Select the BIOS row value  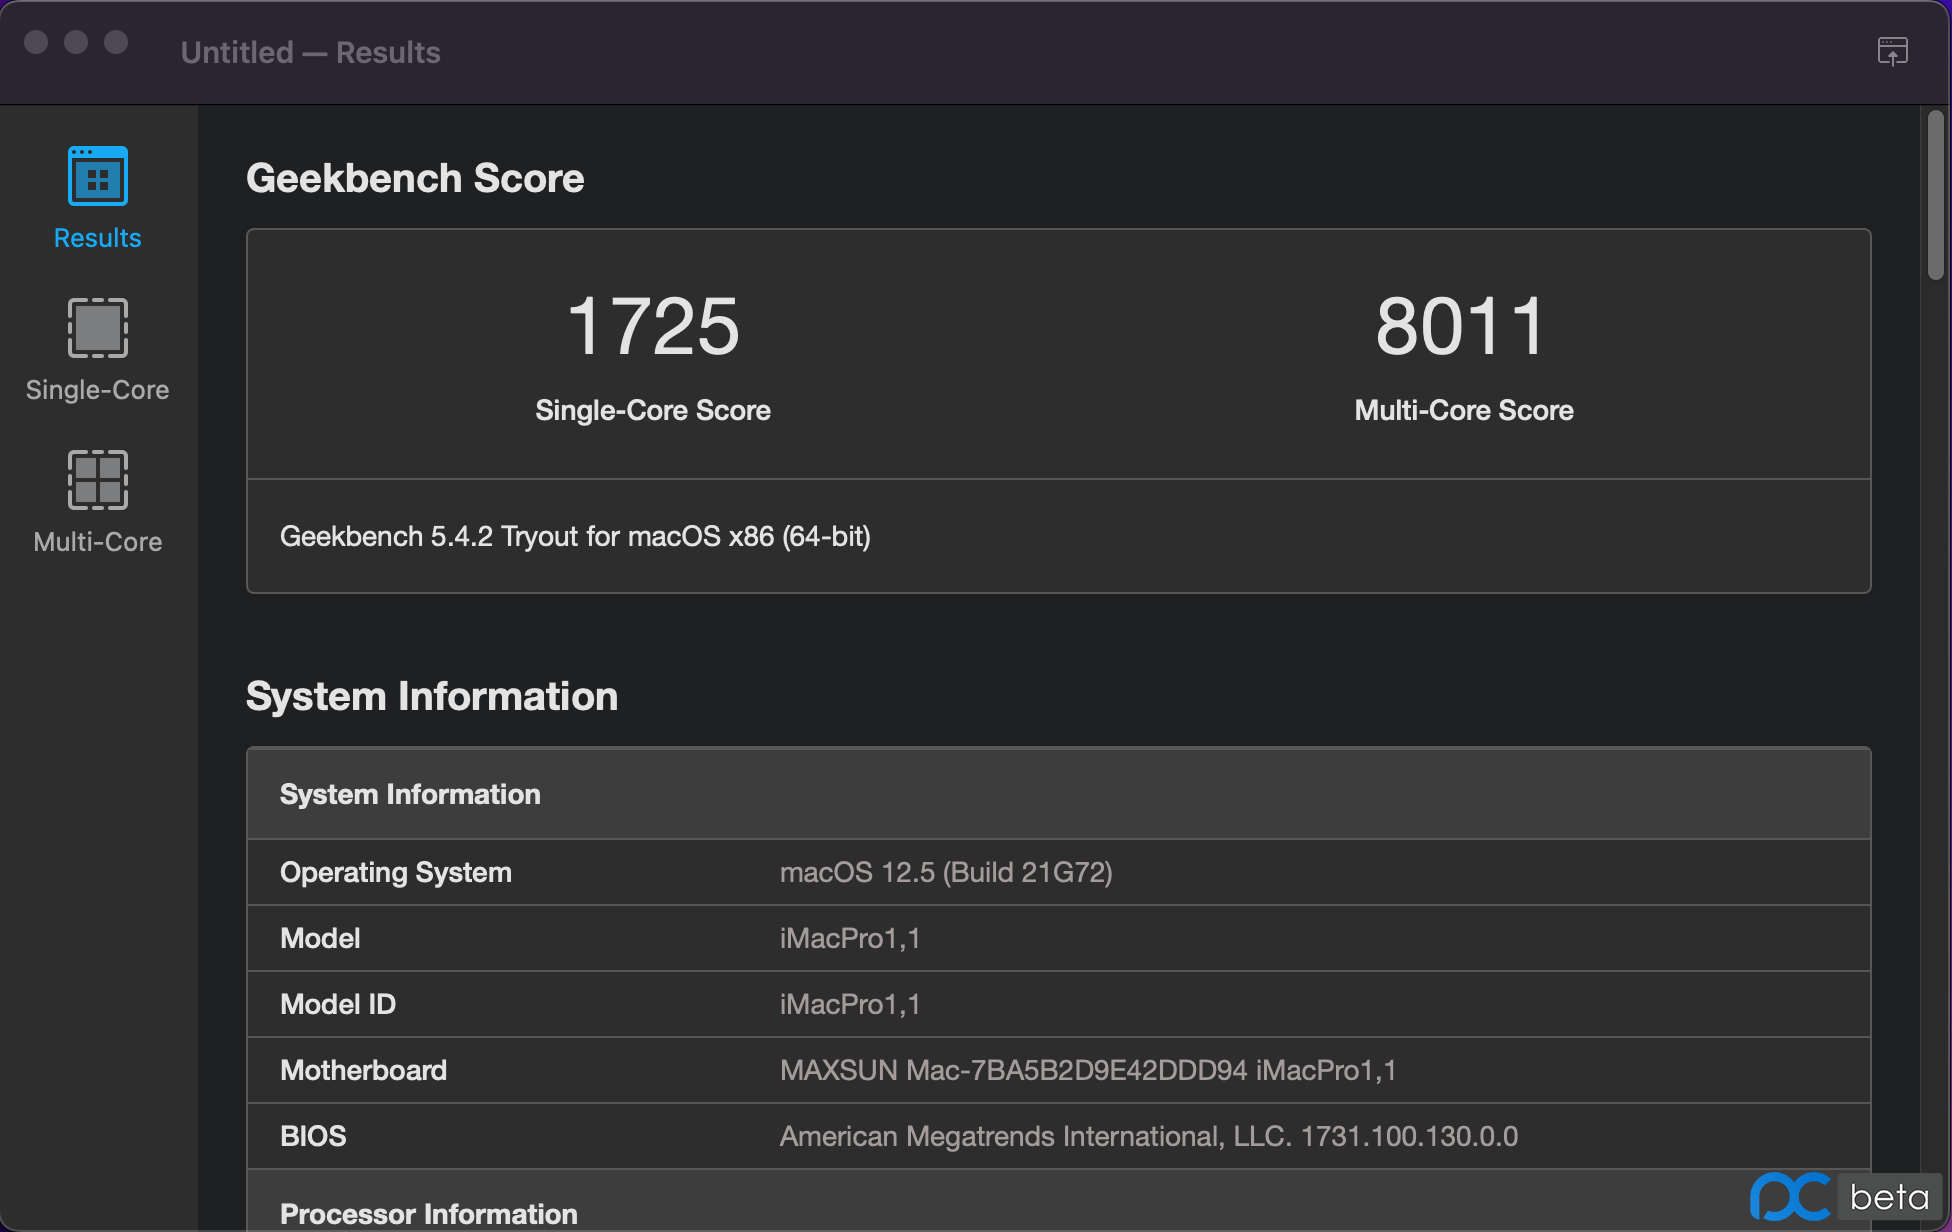click(x=1148, y=1136)
